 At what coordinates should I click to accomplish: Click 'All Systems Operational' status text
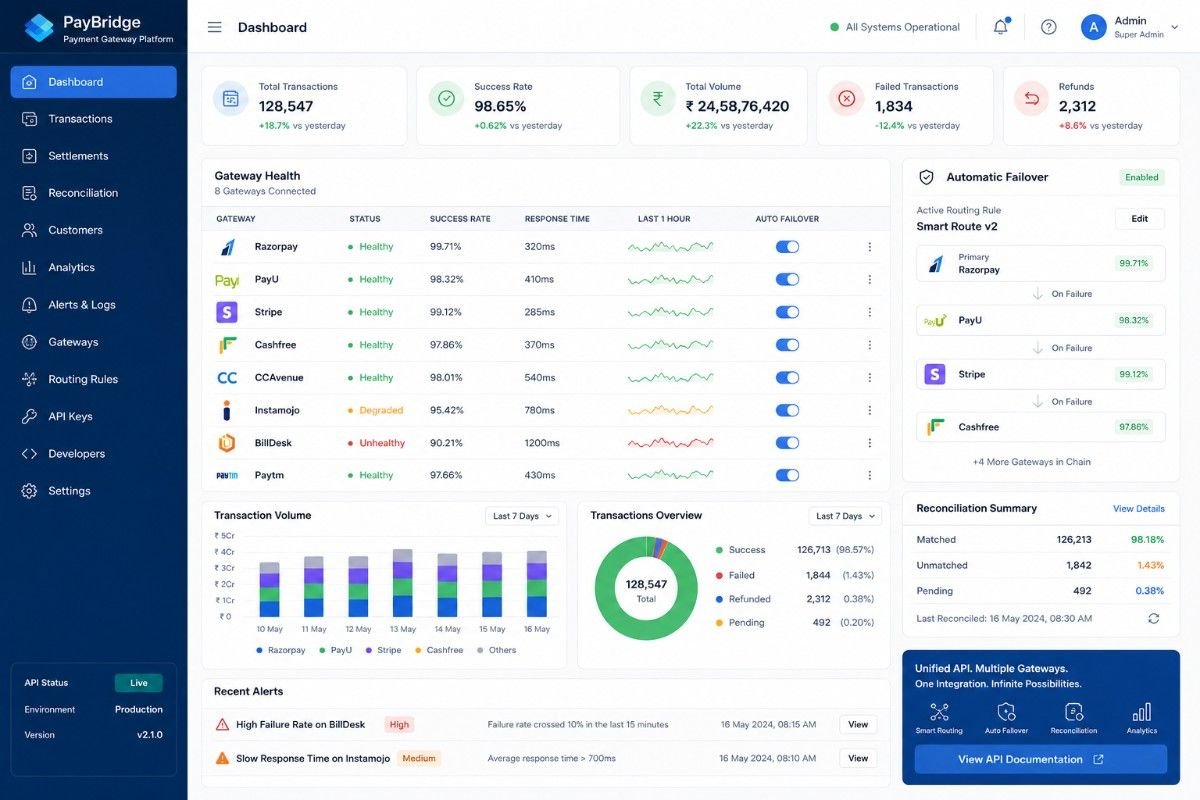pyautogui.click(x=903, y=27)
